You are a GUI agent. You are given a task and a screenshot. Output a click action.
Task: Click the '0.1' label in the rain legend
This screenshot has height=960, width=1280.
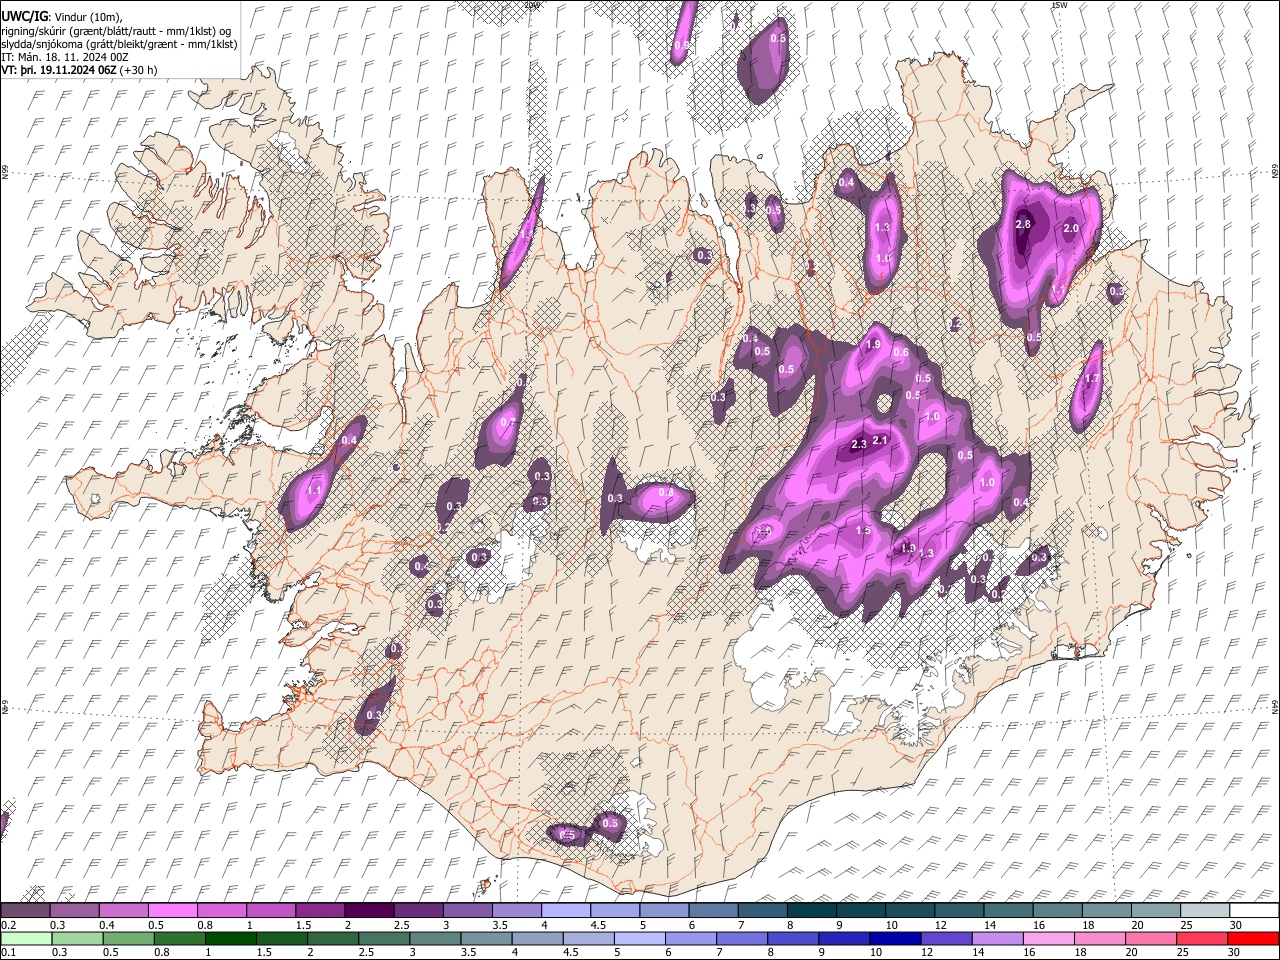[7, 952]
